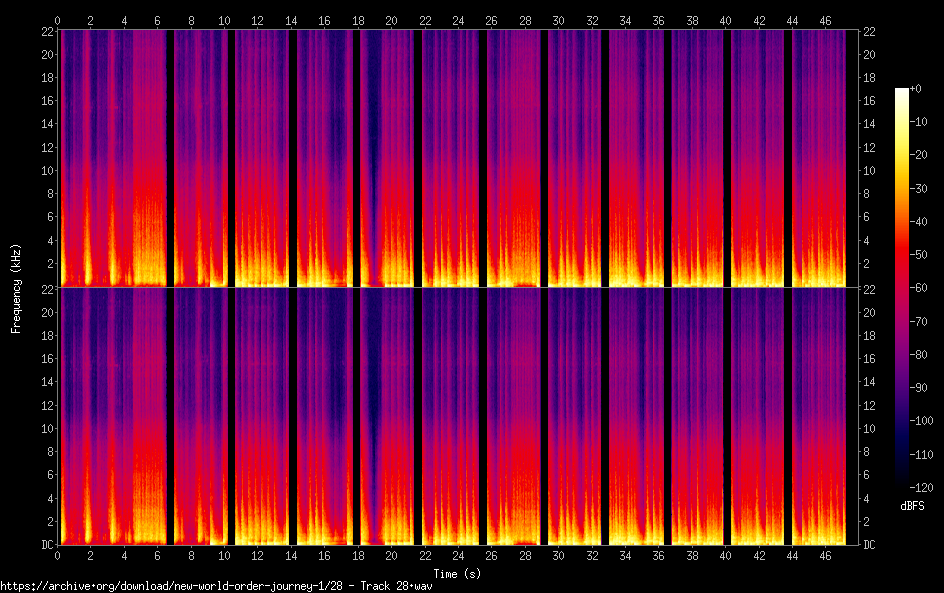
Task: Click the DC label at bottom right
Action: tap(870, 545)
